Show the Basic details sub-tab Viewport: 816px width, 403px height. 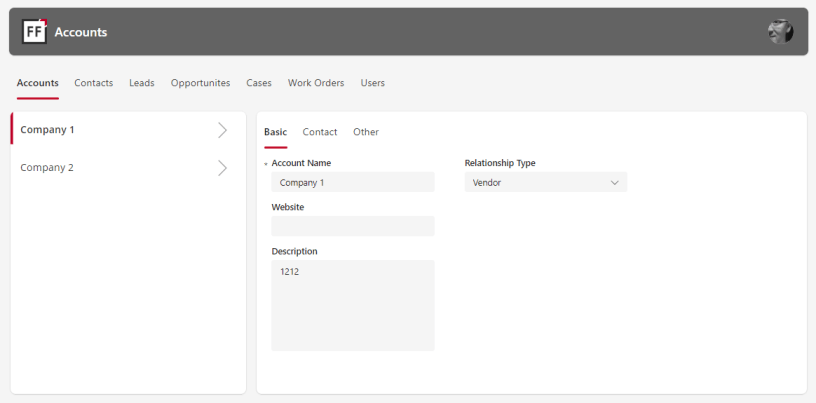pyautogui.click(x=275, y=132)
